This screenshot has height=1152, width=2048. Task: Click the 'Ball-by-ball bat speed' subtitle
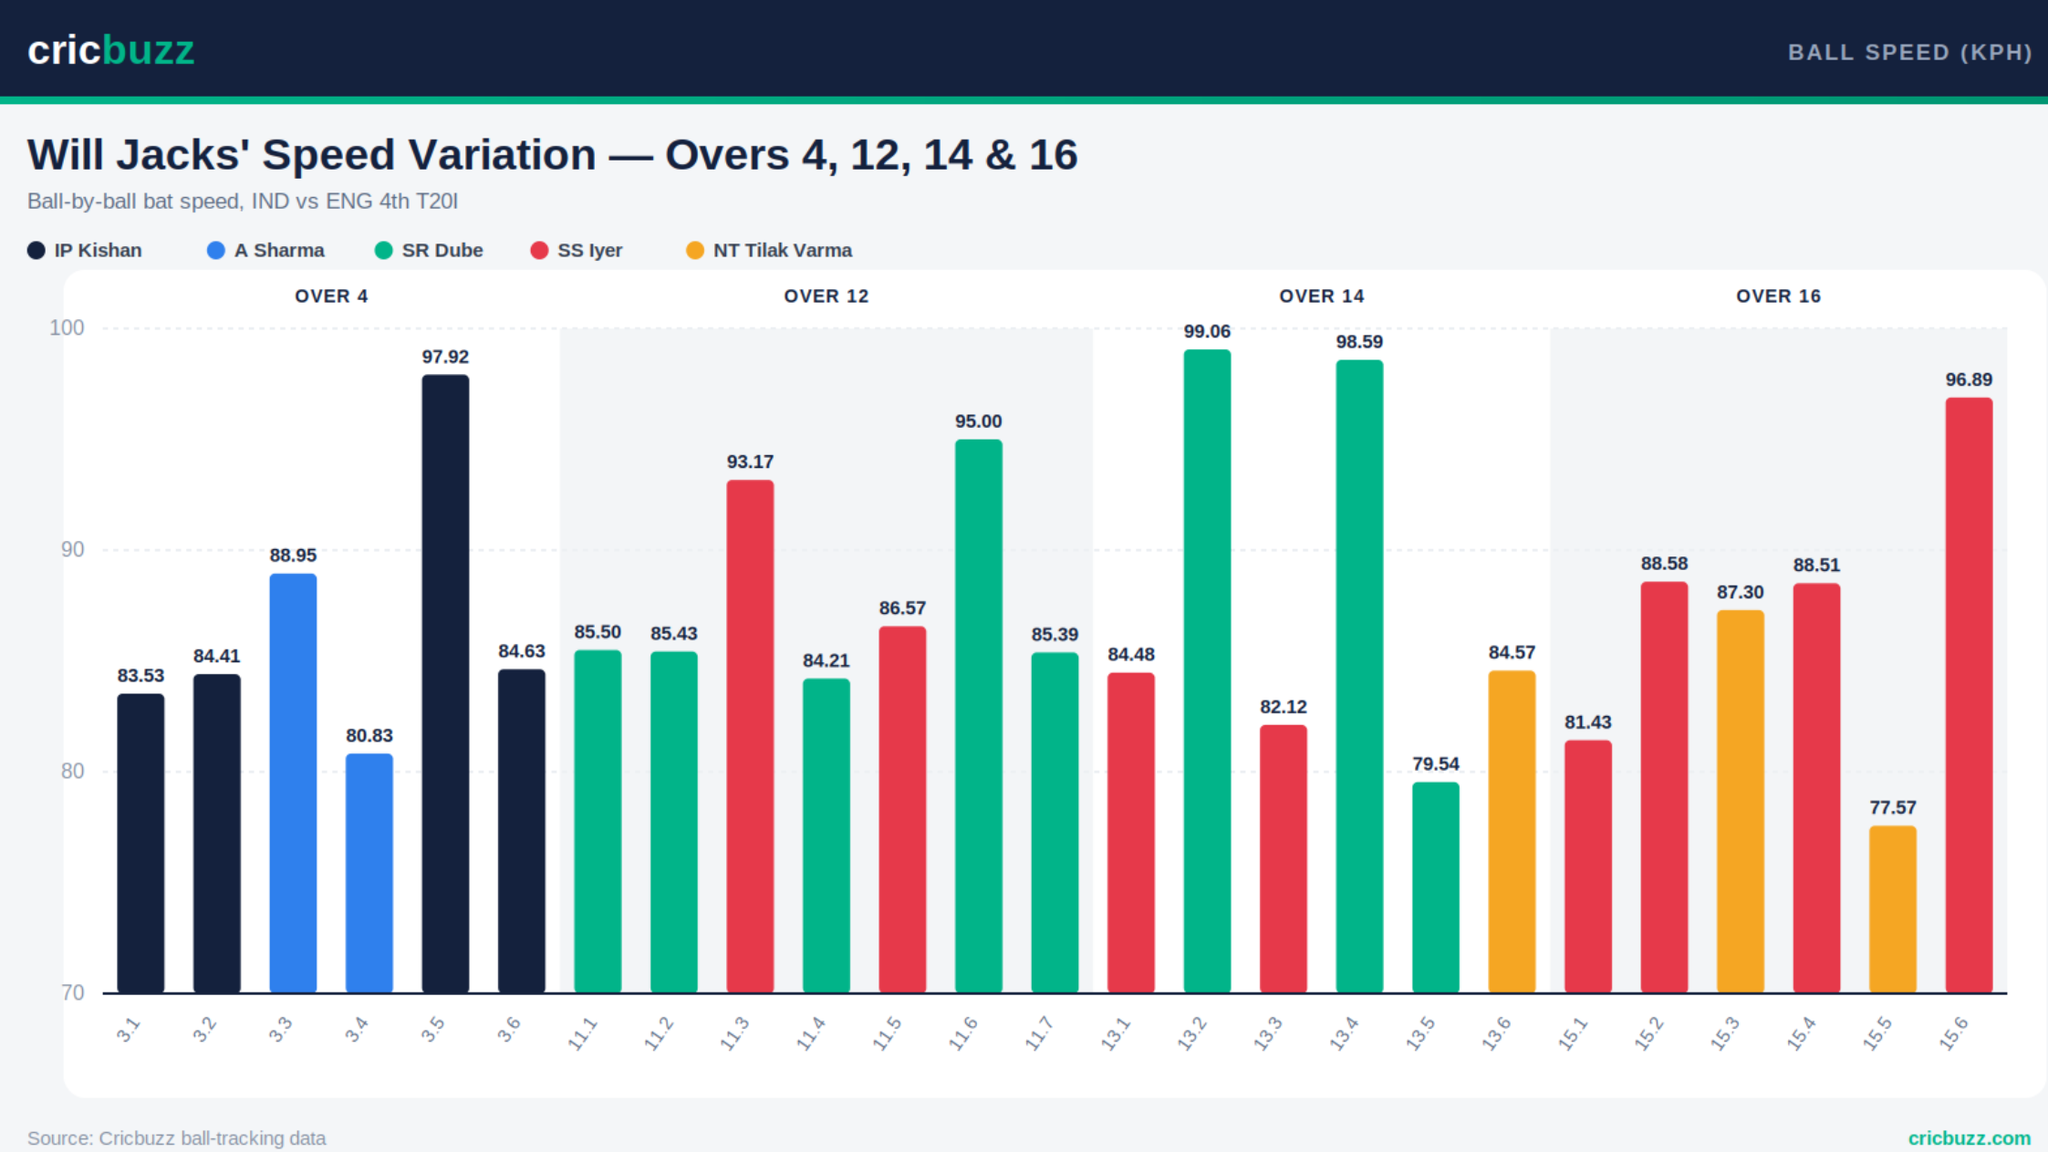pyautogui.click(x=242, y=201)
